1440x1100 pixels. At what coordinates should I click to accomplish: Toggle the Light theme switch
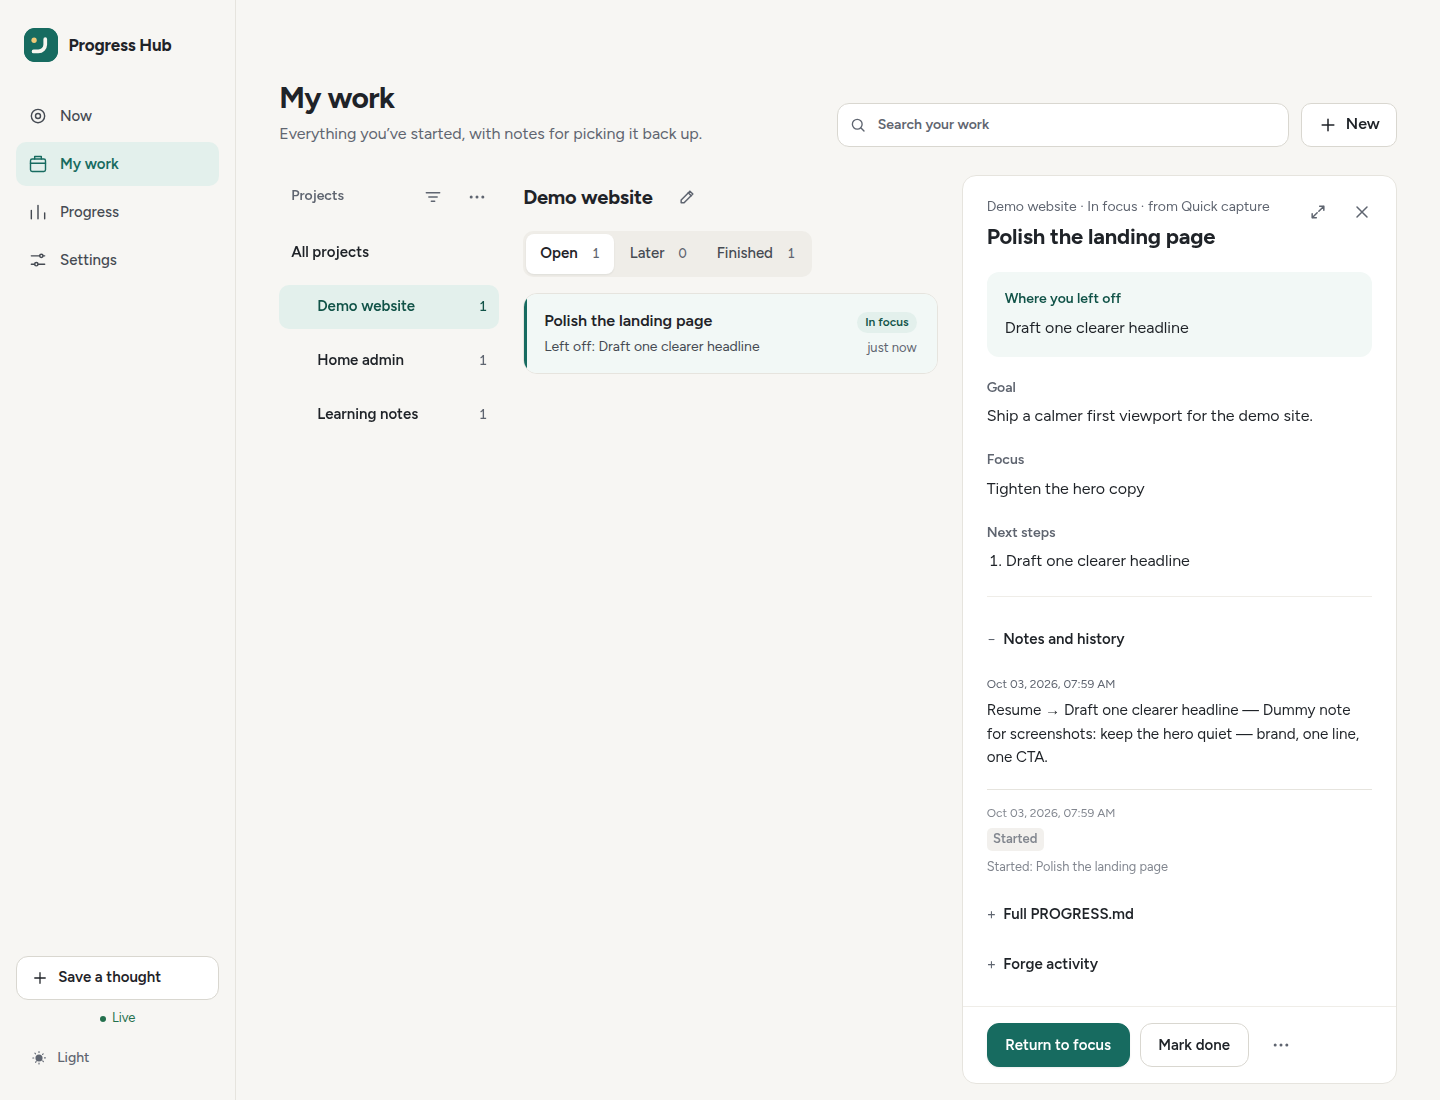(61, 1058)
